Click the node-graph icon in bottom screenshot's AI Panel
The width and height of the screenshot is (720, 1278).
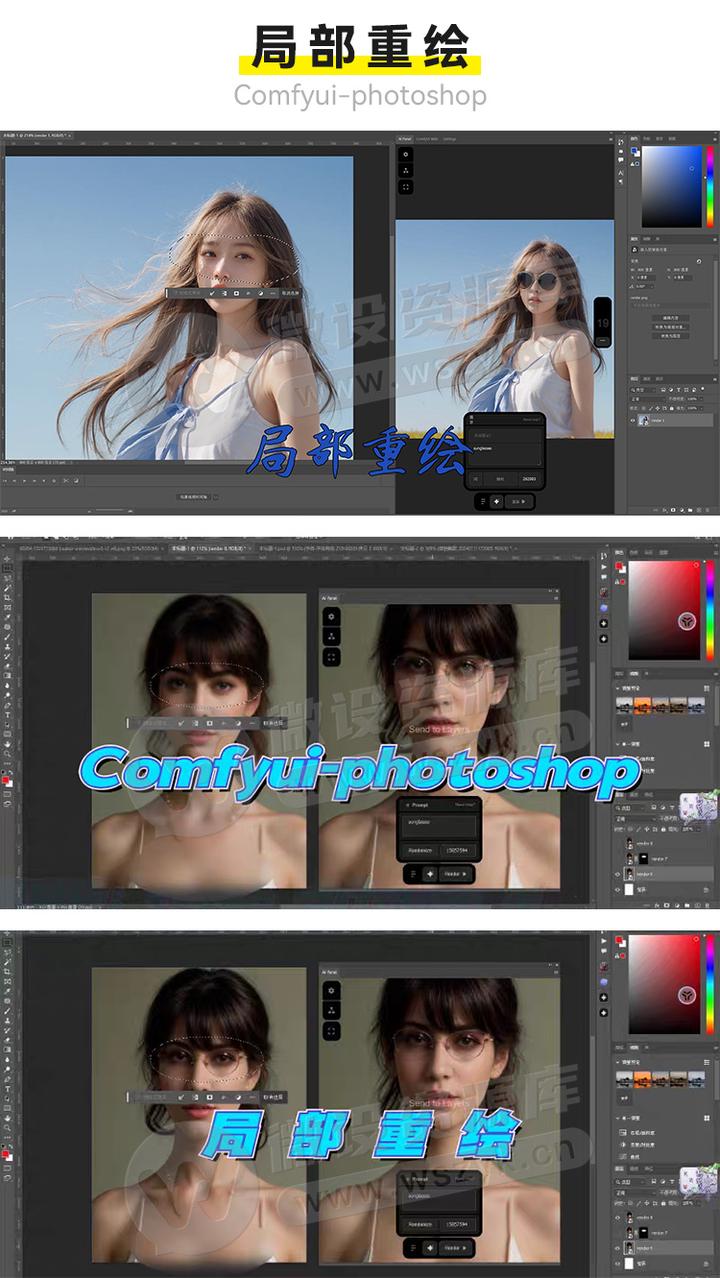331,1011
